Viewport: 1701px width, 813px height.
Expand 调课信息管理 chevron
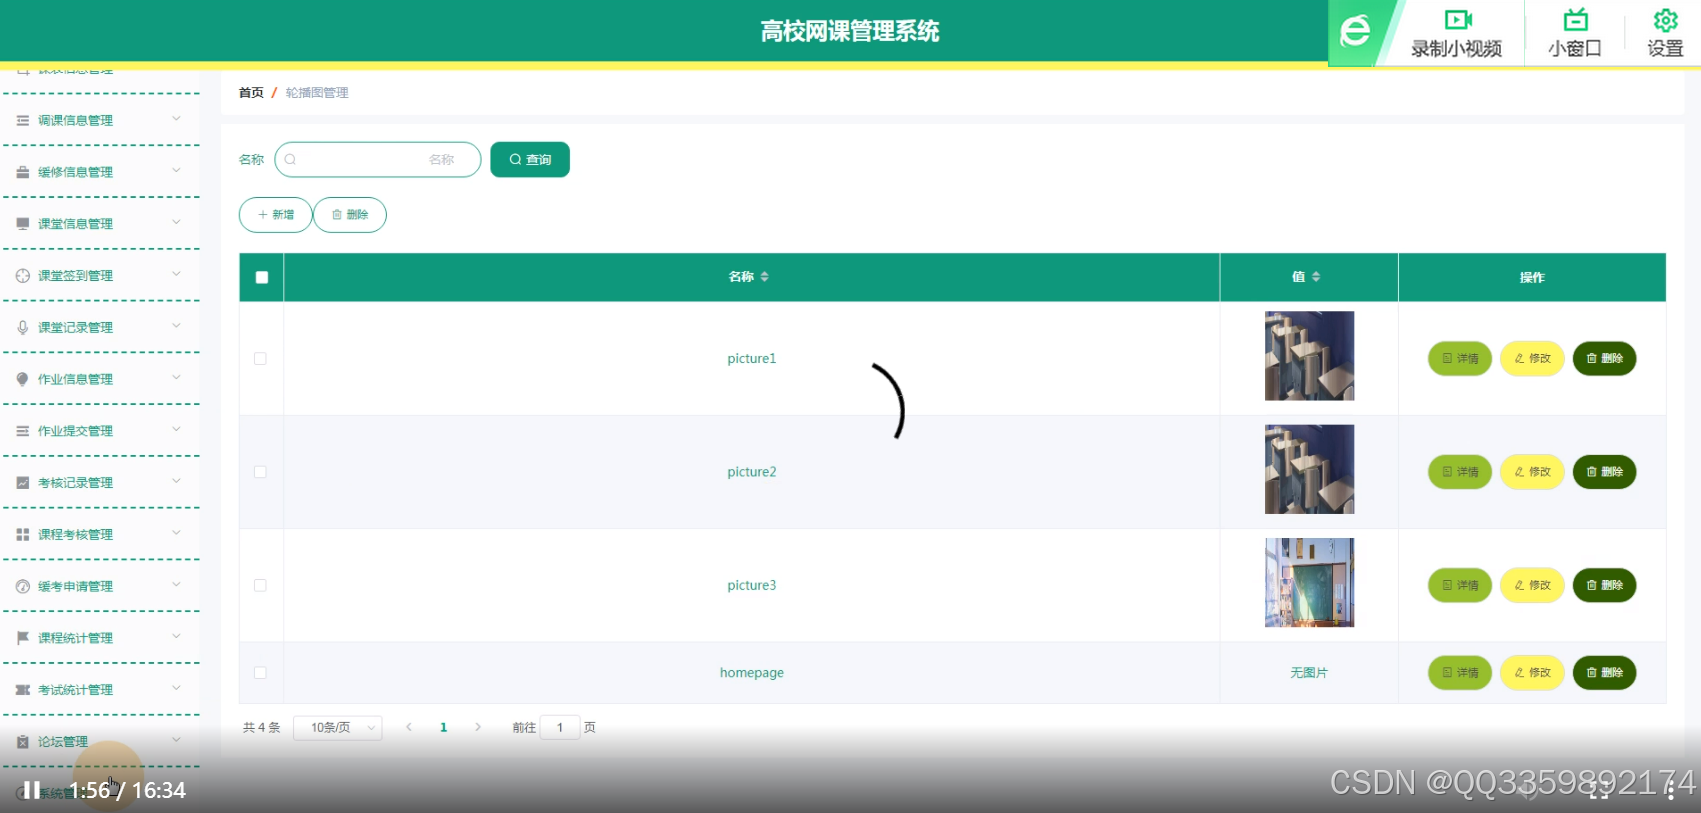[x=176, y=119]
